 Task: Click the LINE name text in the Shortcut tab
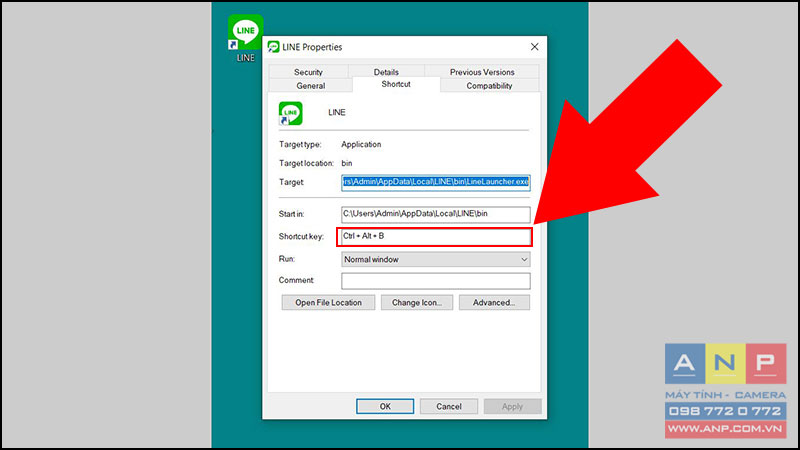coord(337,112)
